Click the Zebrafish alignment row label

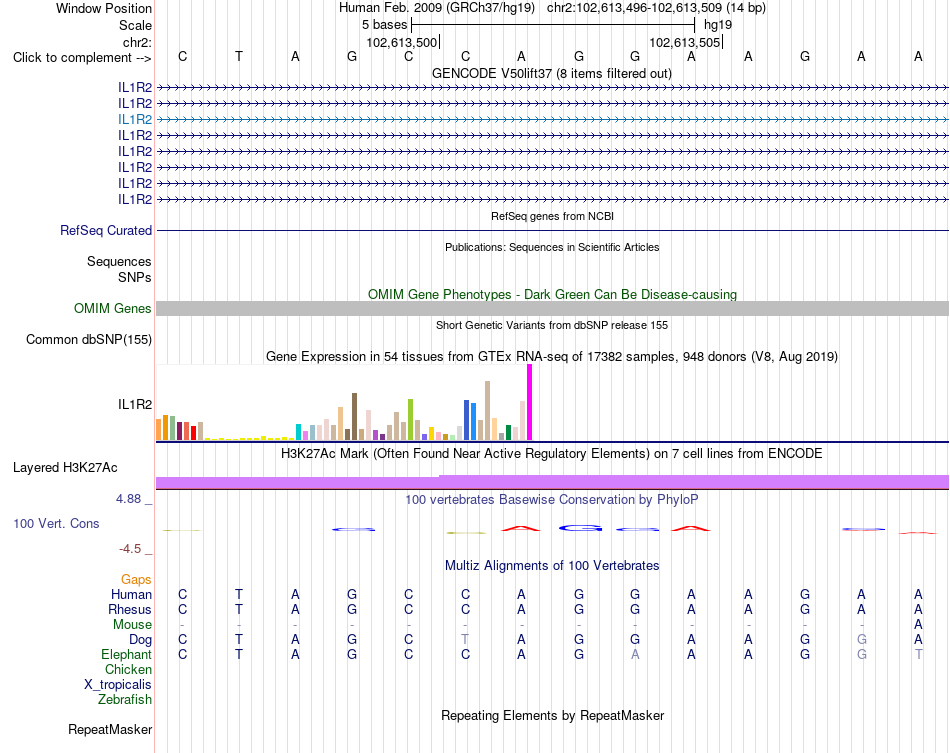click(x=125, y=700)
